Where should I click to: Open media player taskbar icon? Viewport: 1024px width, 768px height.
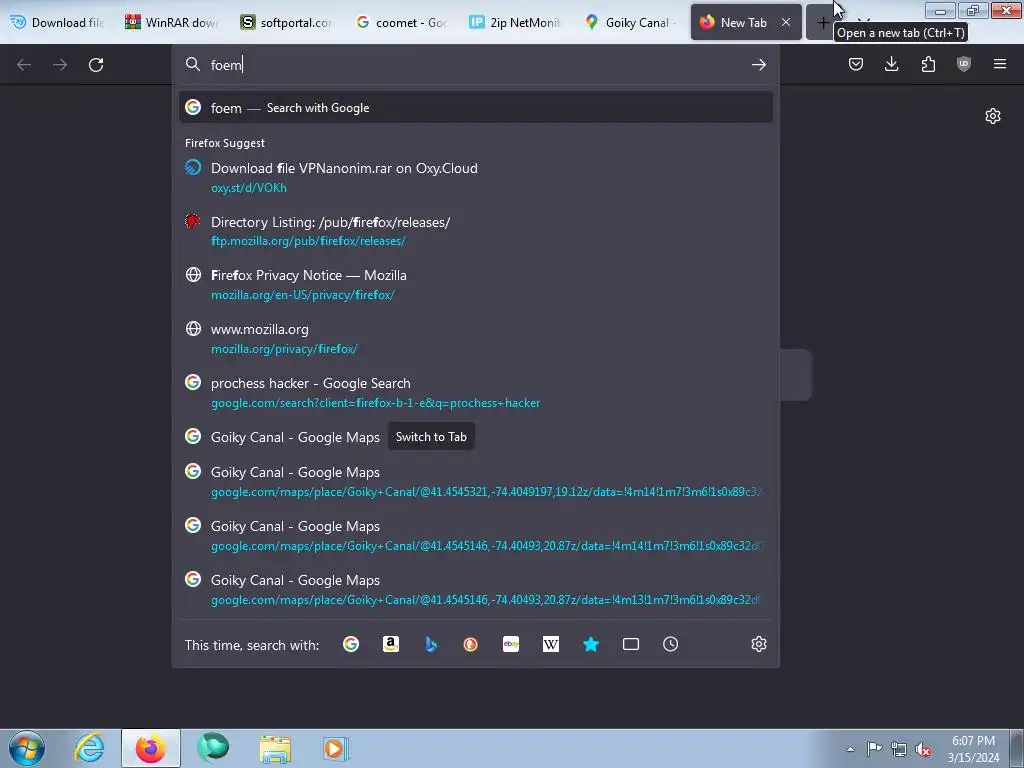(x=336, y=748)
